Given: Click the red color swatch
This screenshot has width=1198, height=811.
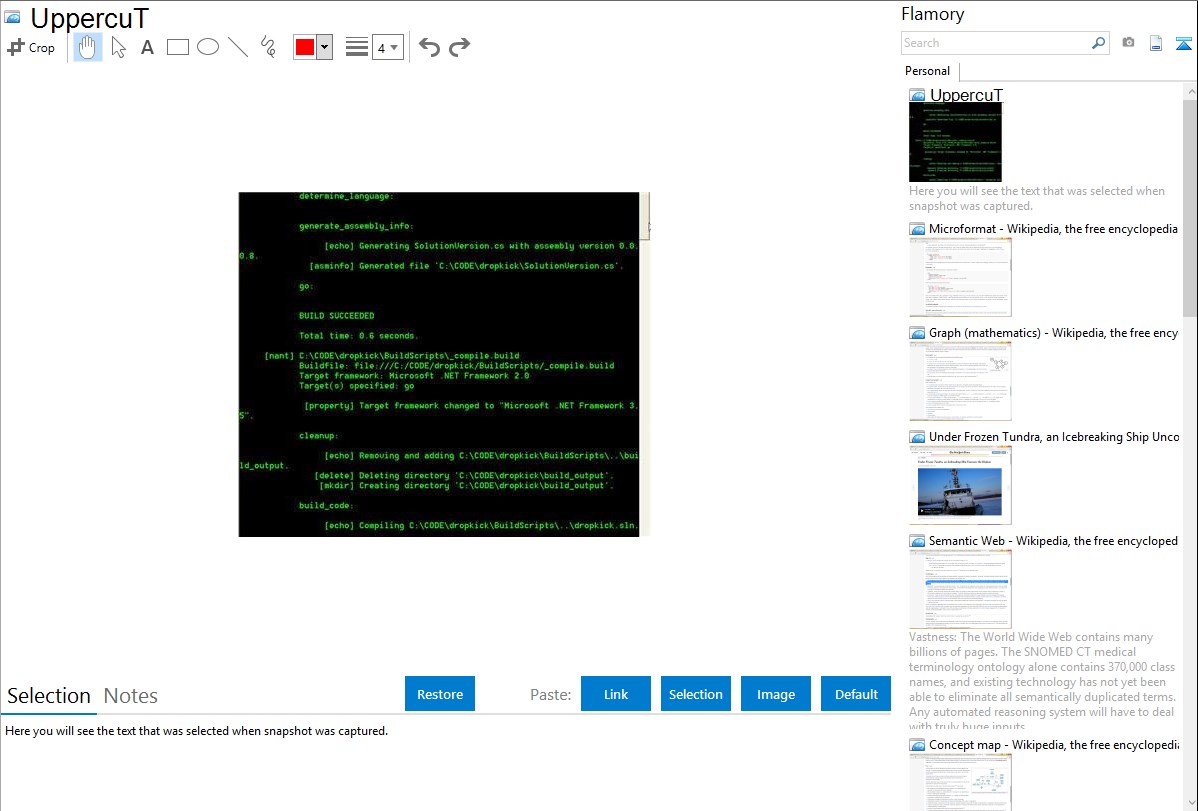Looking at the screenshot, I should 305,47.
